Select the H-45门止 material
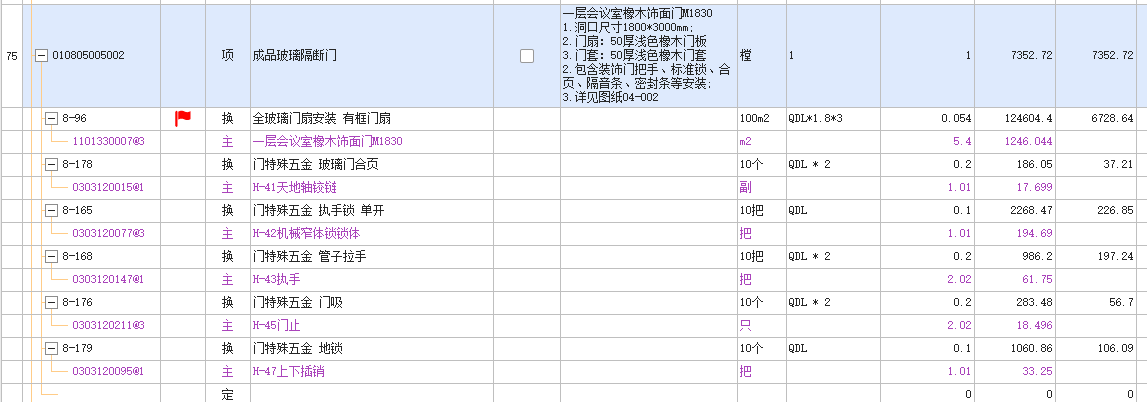This screenshot has width=1147, height=402. tap(277, 326)
